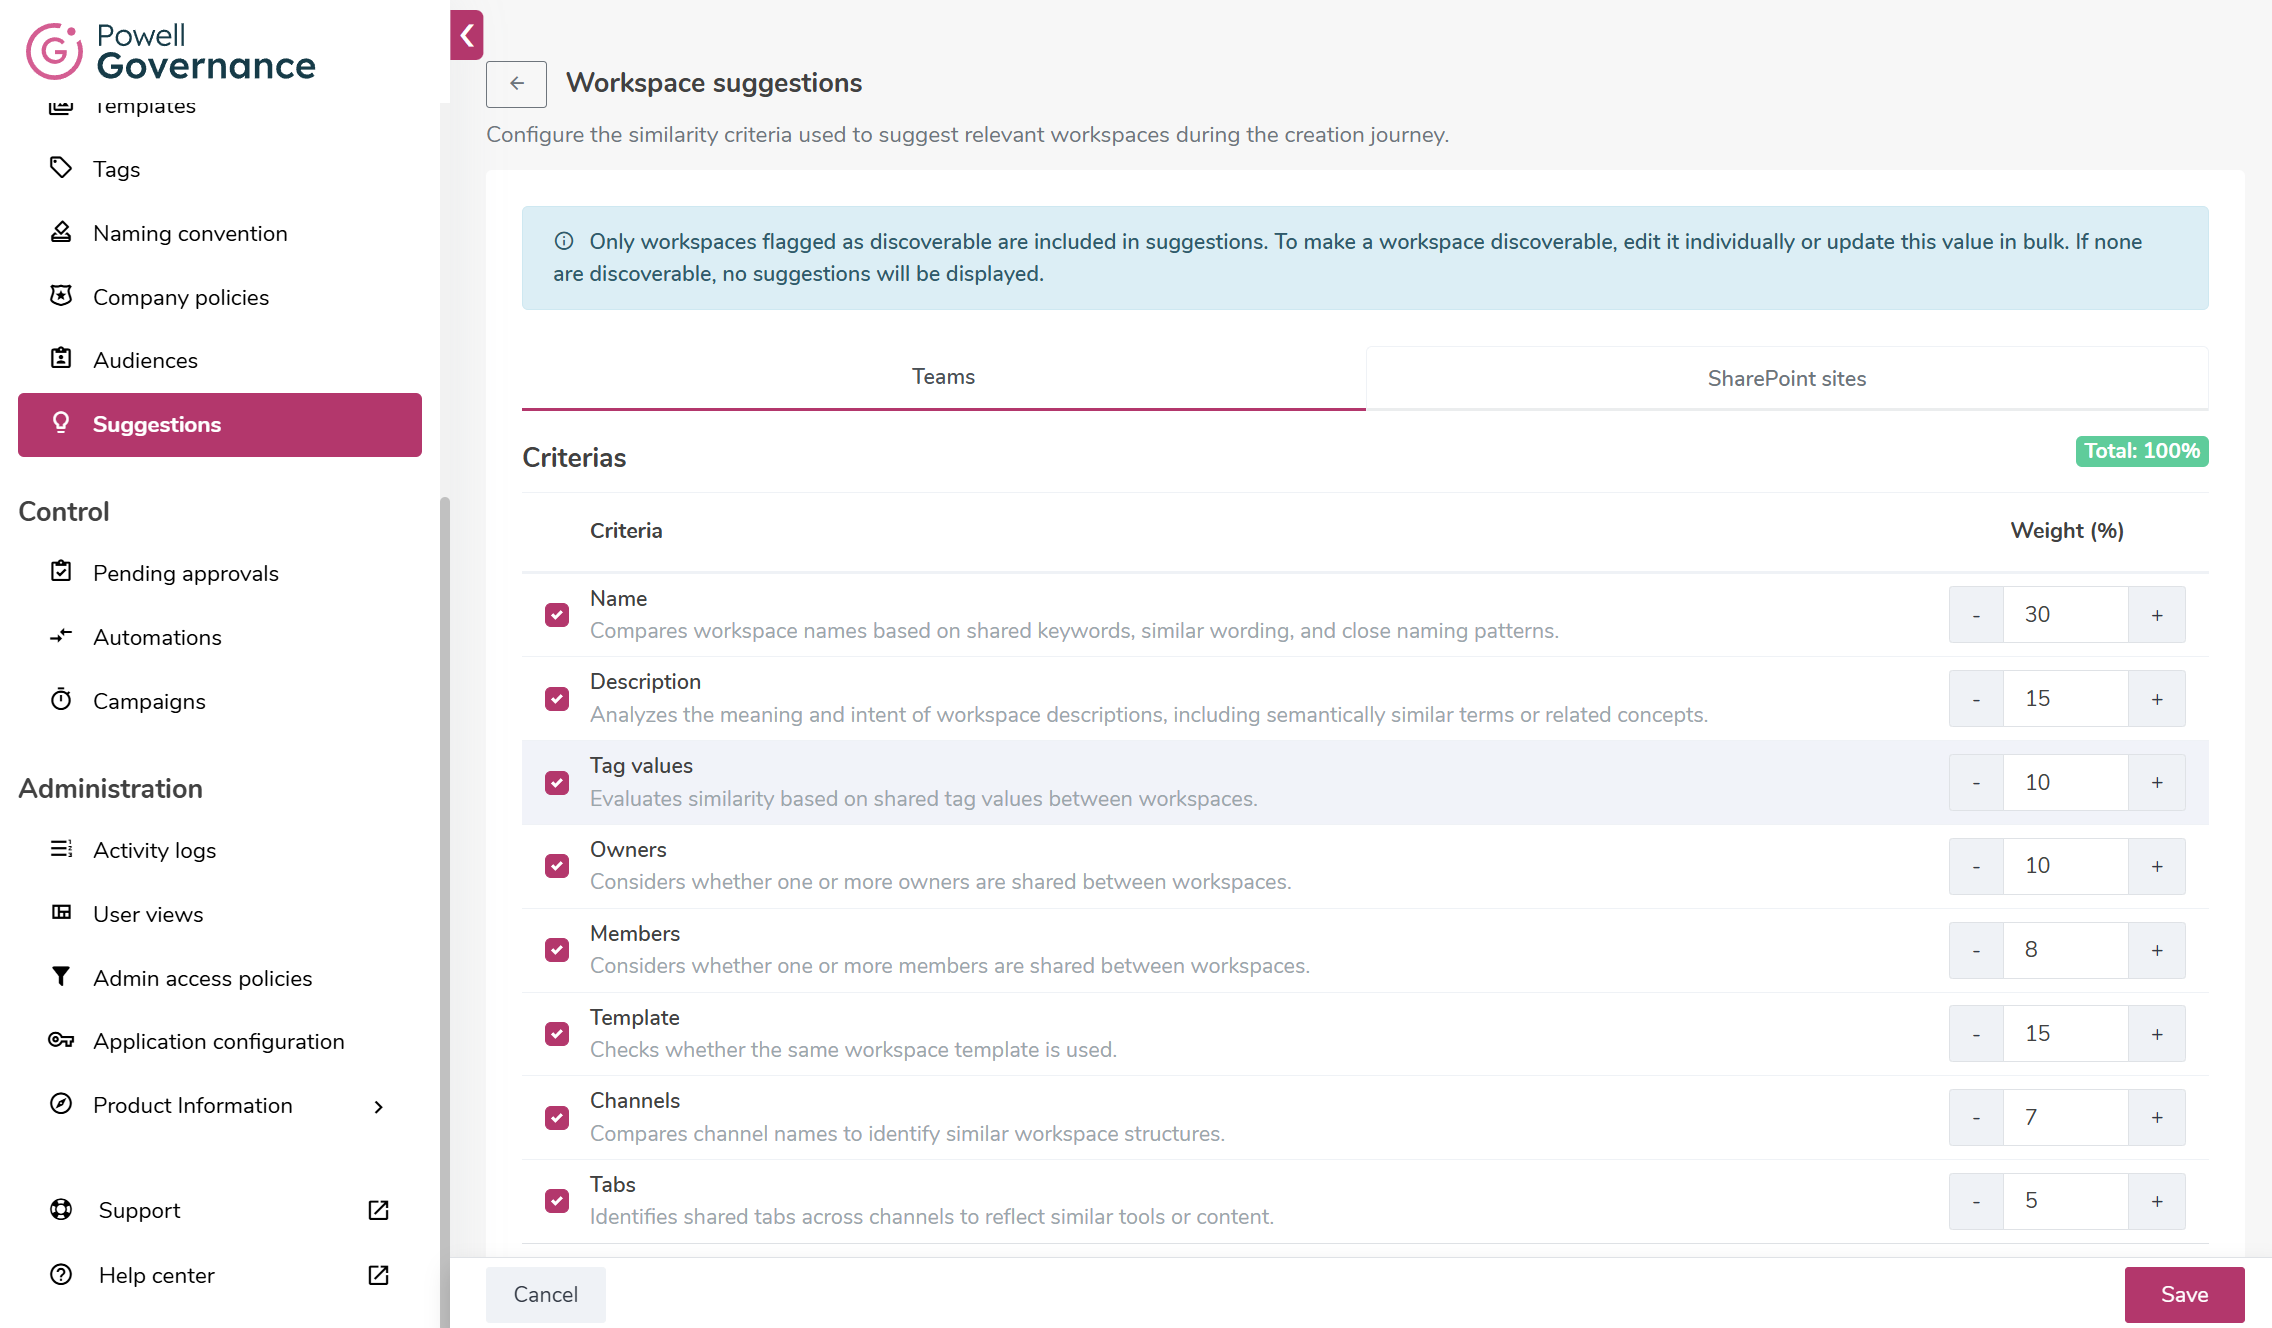Uncheck the Name criteria checkbox
The width and height of the screenshot is (2272, 1328).
(x=557, y=615)
